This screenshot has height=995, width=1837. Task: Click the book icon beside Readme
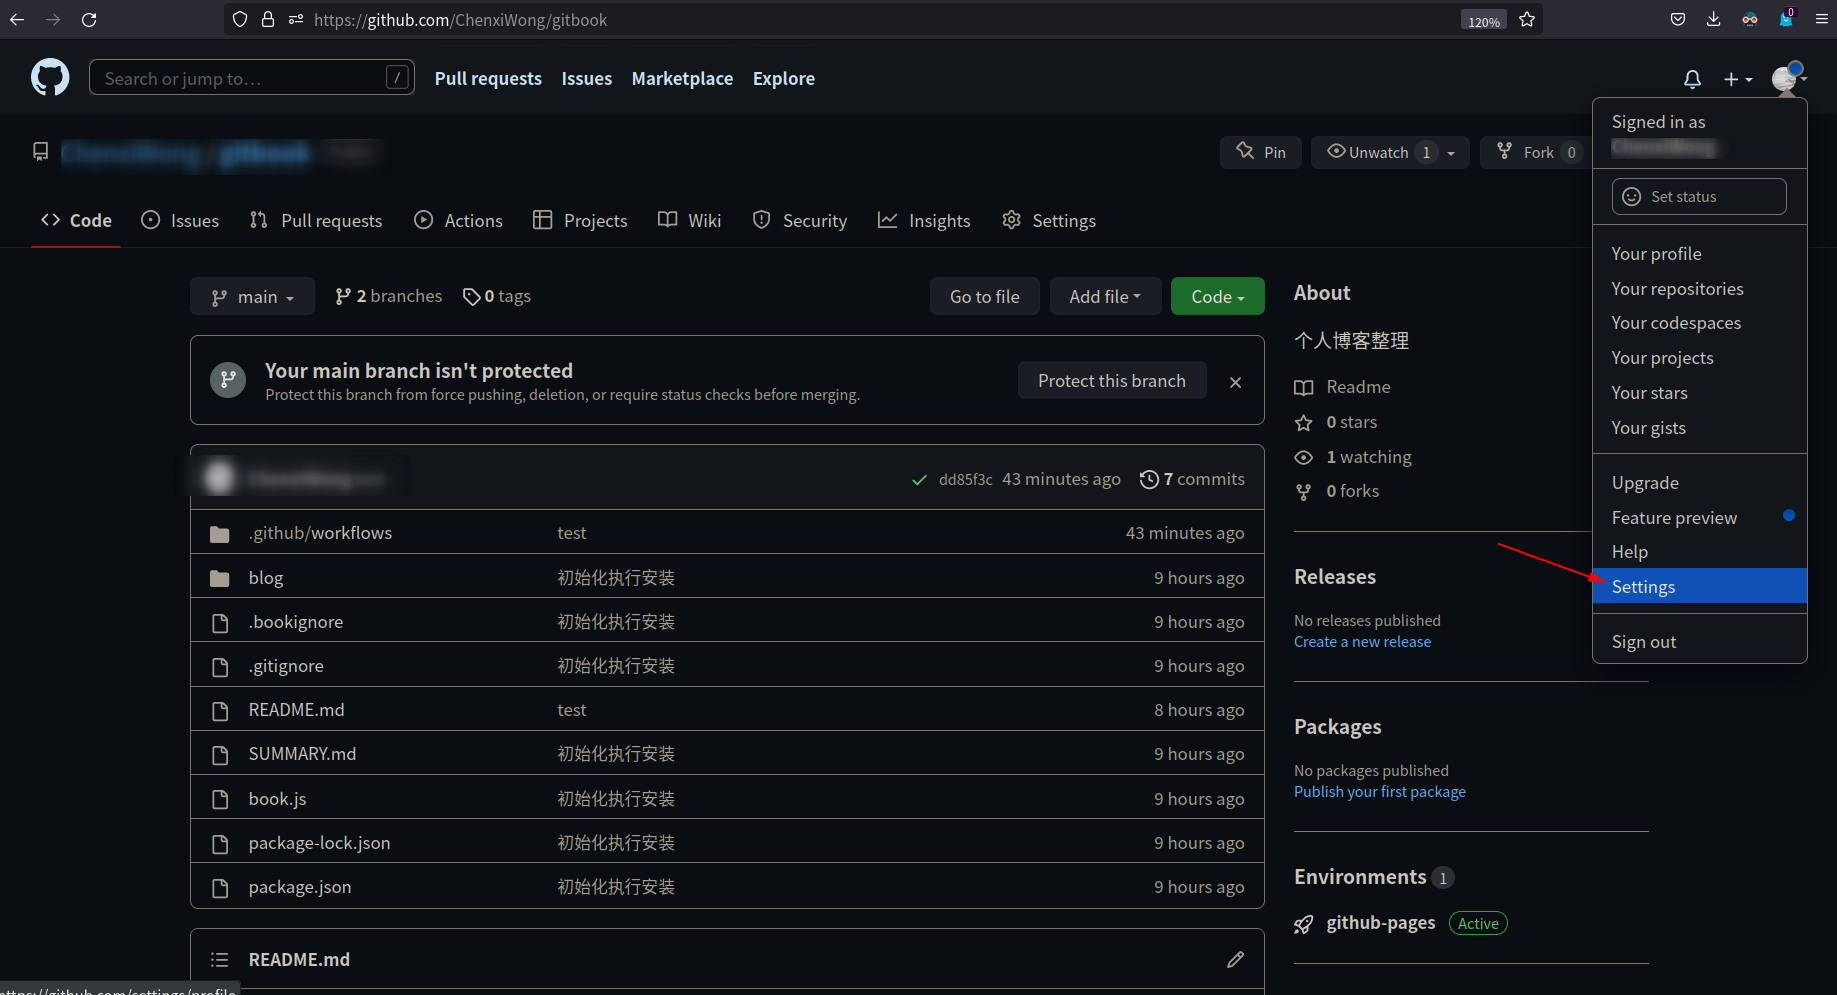[x=1304, y=387]
